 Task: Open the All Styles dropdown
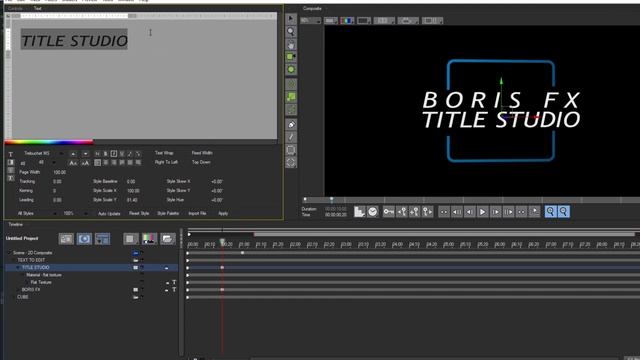click(x=55, y=213)
